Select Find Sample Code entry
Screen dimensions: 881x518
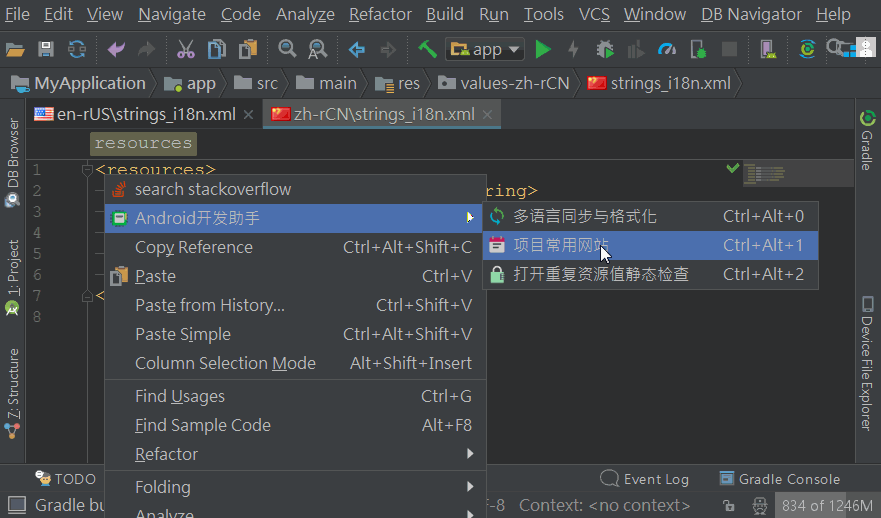coord(295,425)
